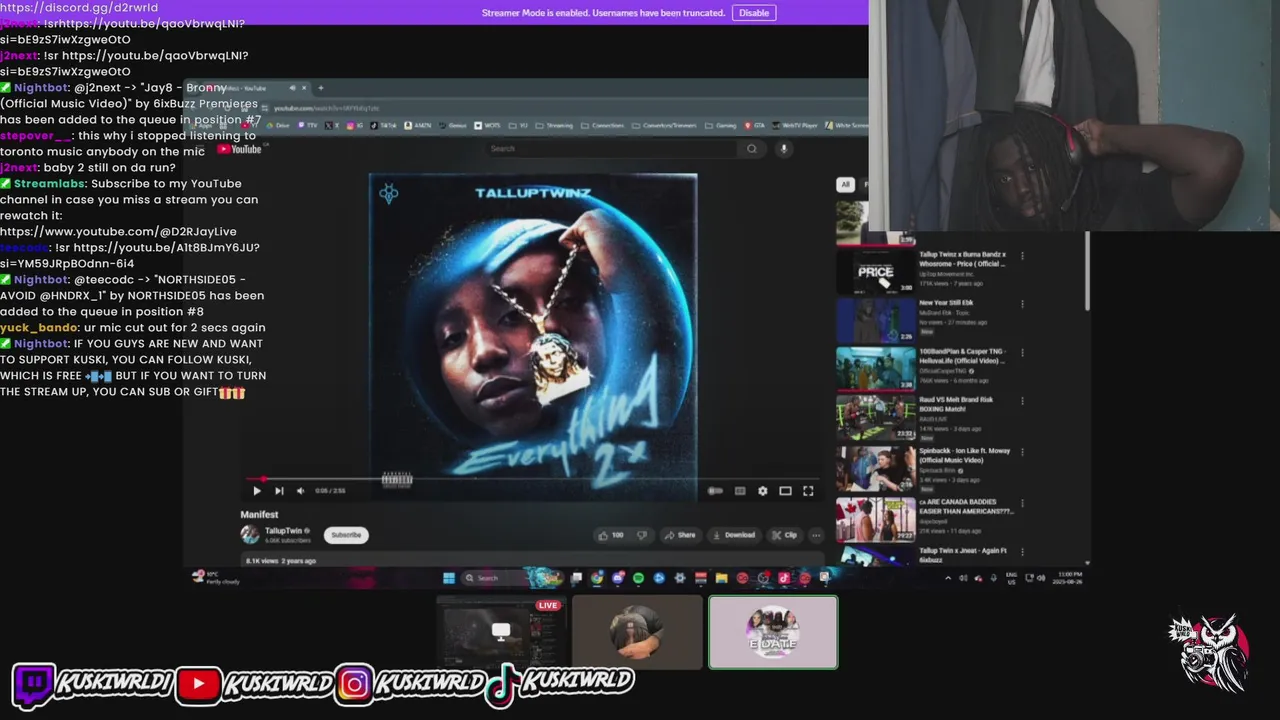Screen dimensions: 1280x720
Task: Switch player to theater mode
Action: tap(786, 491)
